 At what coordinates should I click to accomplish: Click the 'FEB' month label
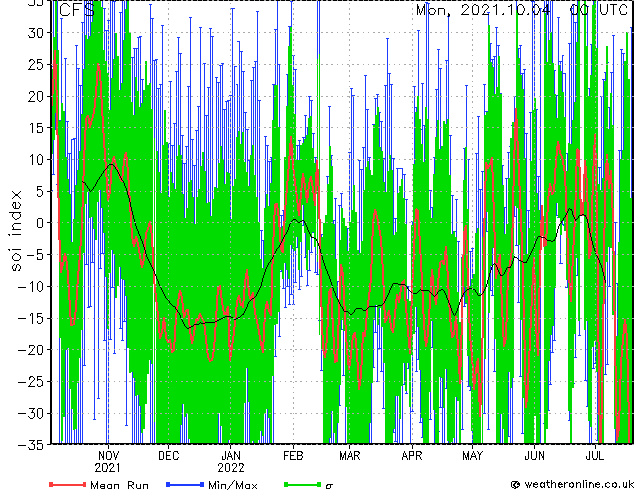pyautogui.click(x=293, y=456)
